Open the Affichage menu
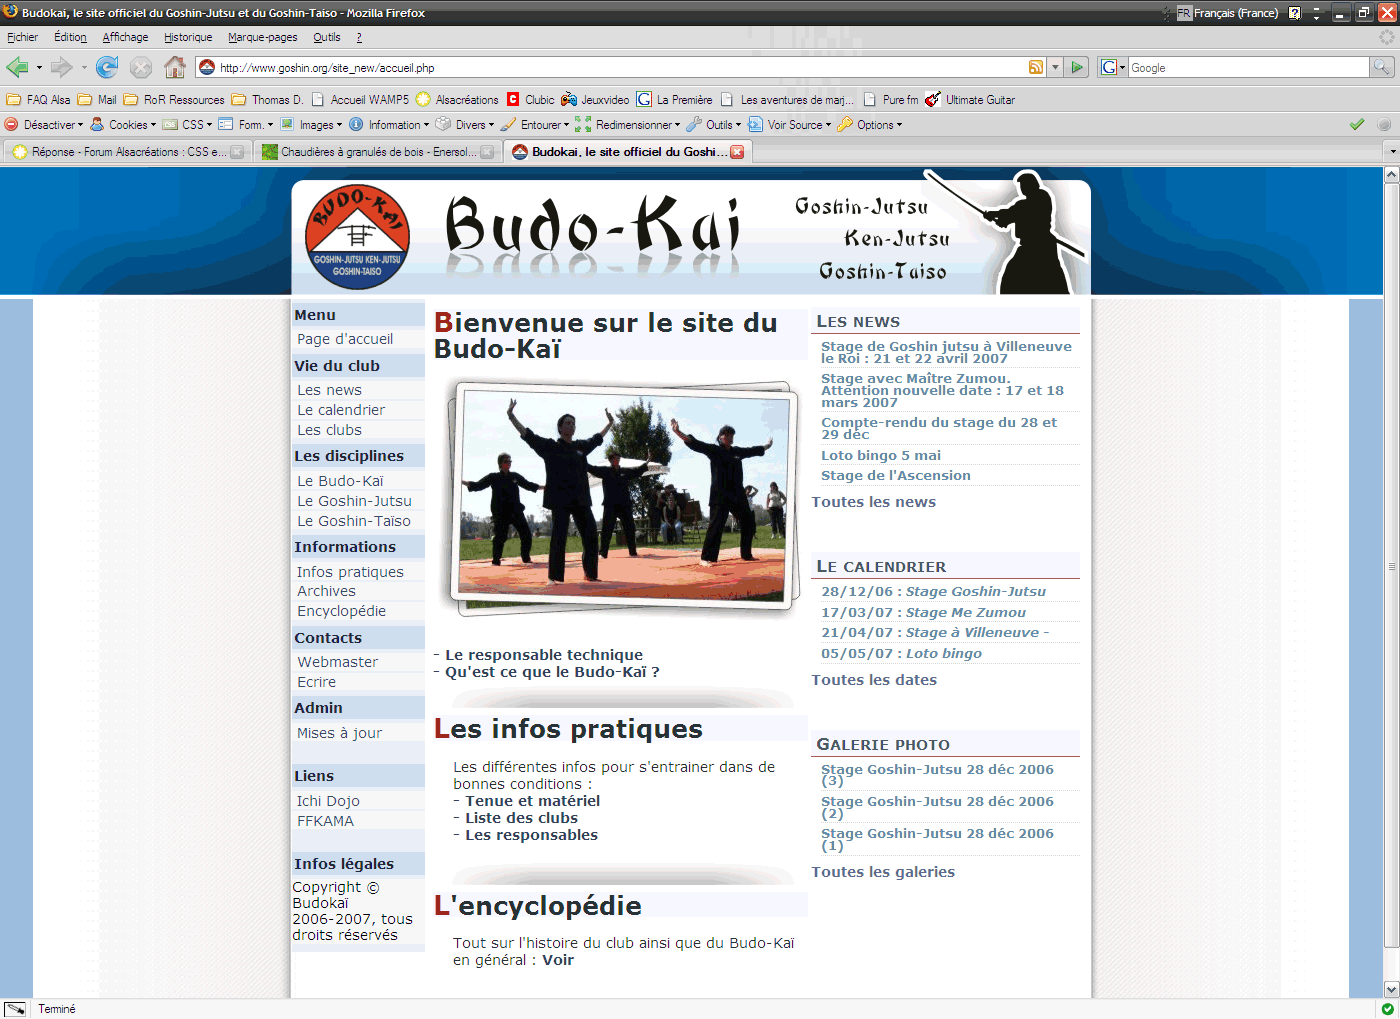Viewport: 1400px width, 1019px height. (x=125, y=37)
